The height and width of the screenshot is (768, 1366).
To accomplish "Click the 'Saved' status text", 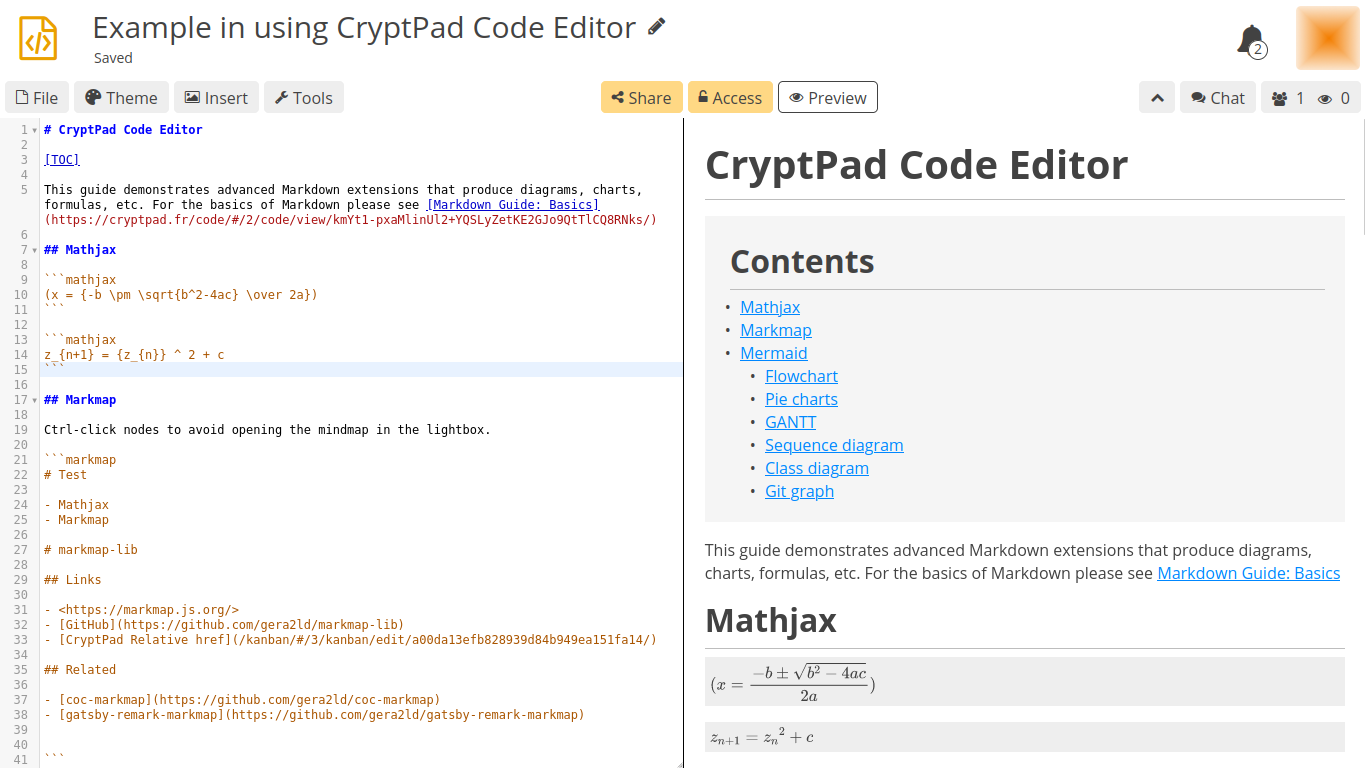I will [x=113, y=58].
